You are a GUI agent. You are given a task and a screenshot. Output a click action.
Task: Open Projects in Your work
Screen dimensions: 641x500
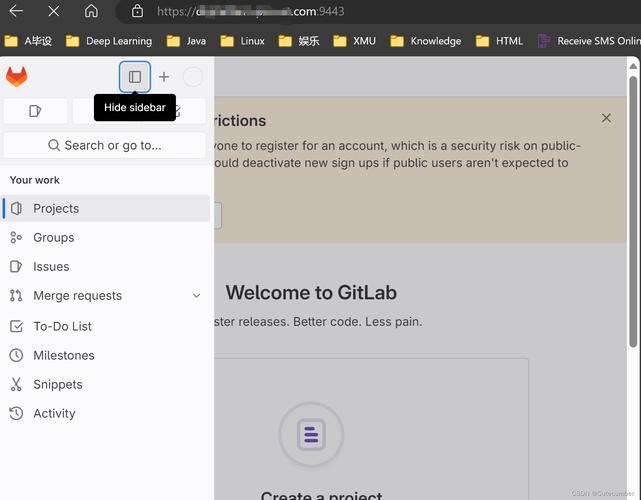[x=106, y=209]
